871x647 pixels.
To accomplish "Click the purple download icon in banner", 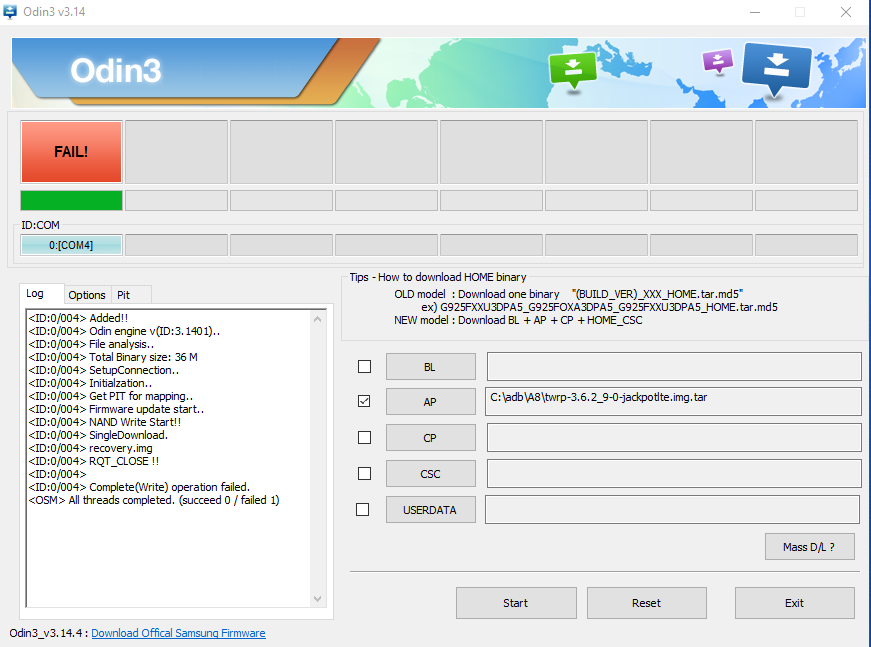I will tap(717, 61).
